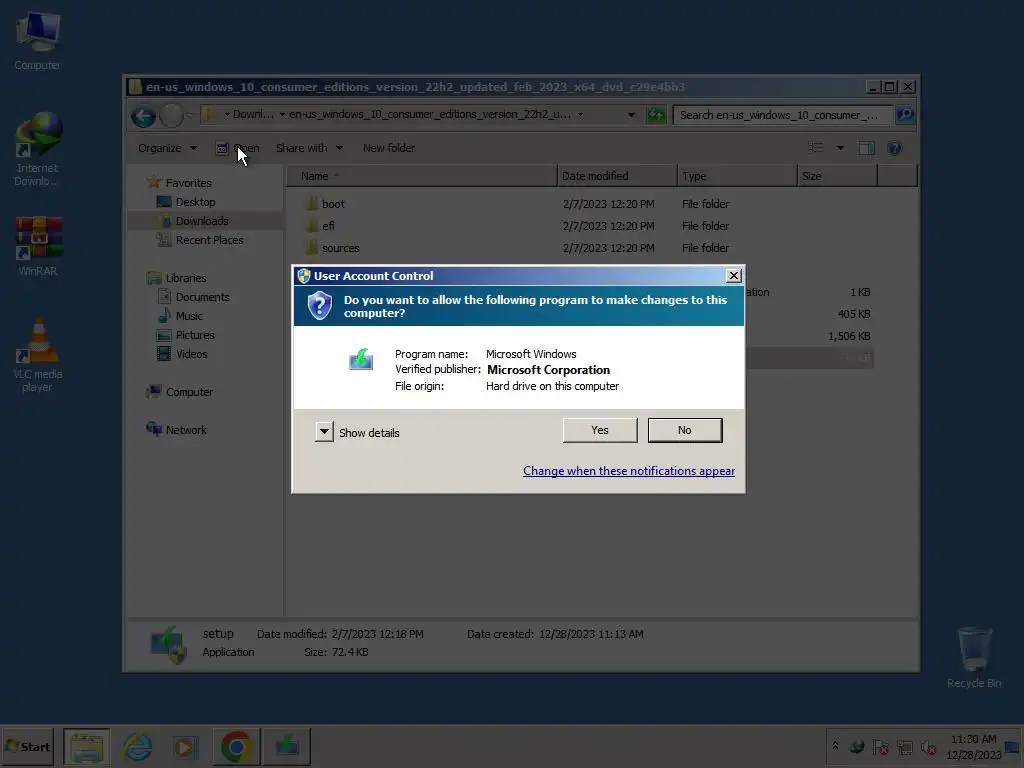Click Downl... segment in address bar
This screenshot has width=1024, height=768.
tap(253, 114)
